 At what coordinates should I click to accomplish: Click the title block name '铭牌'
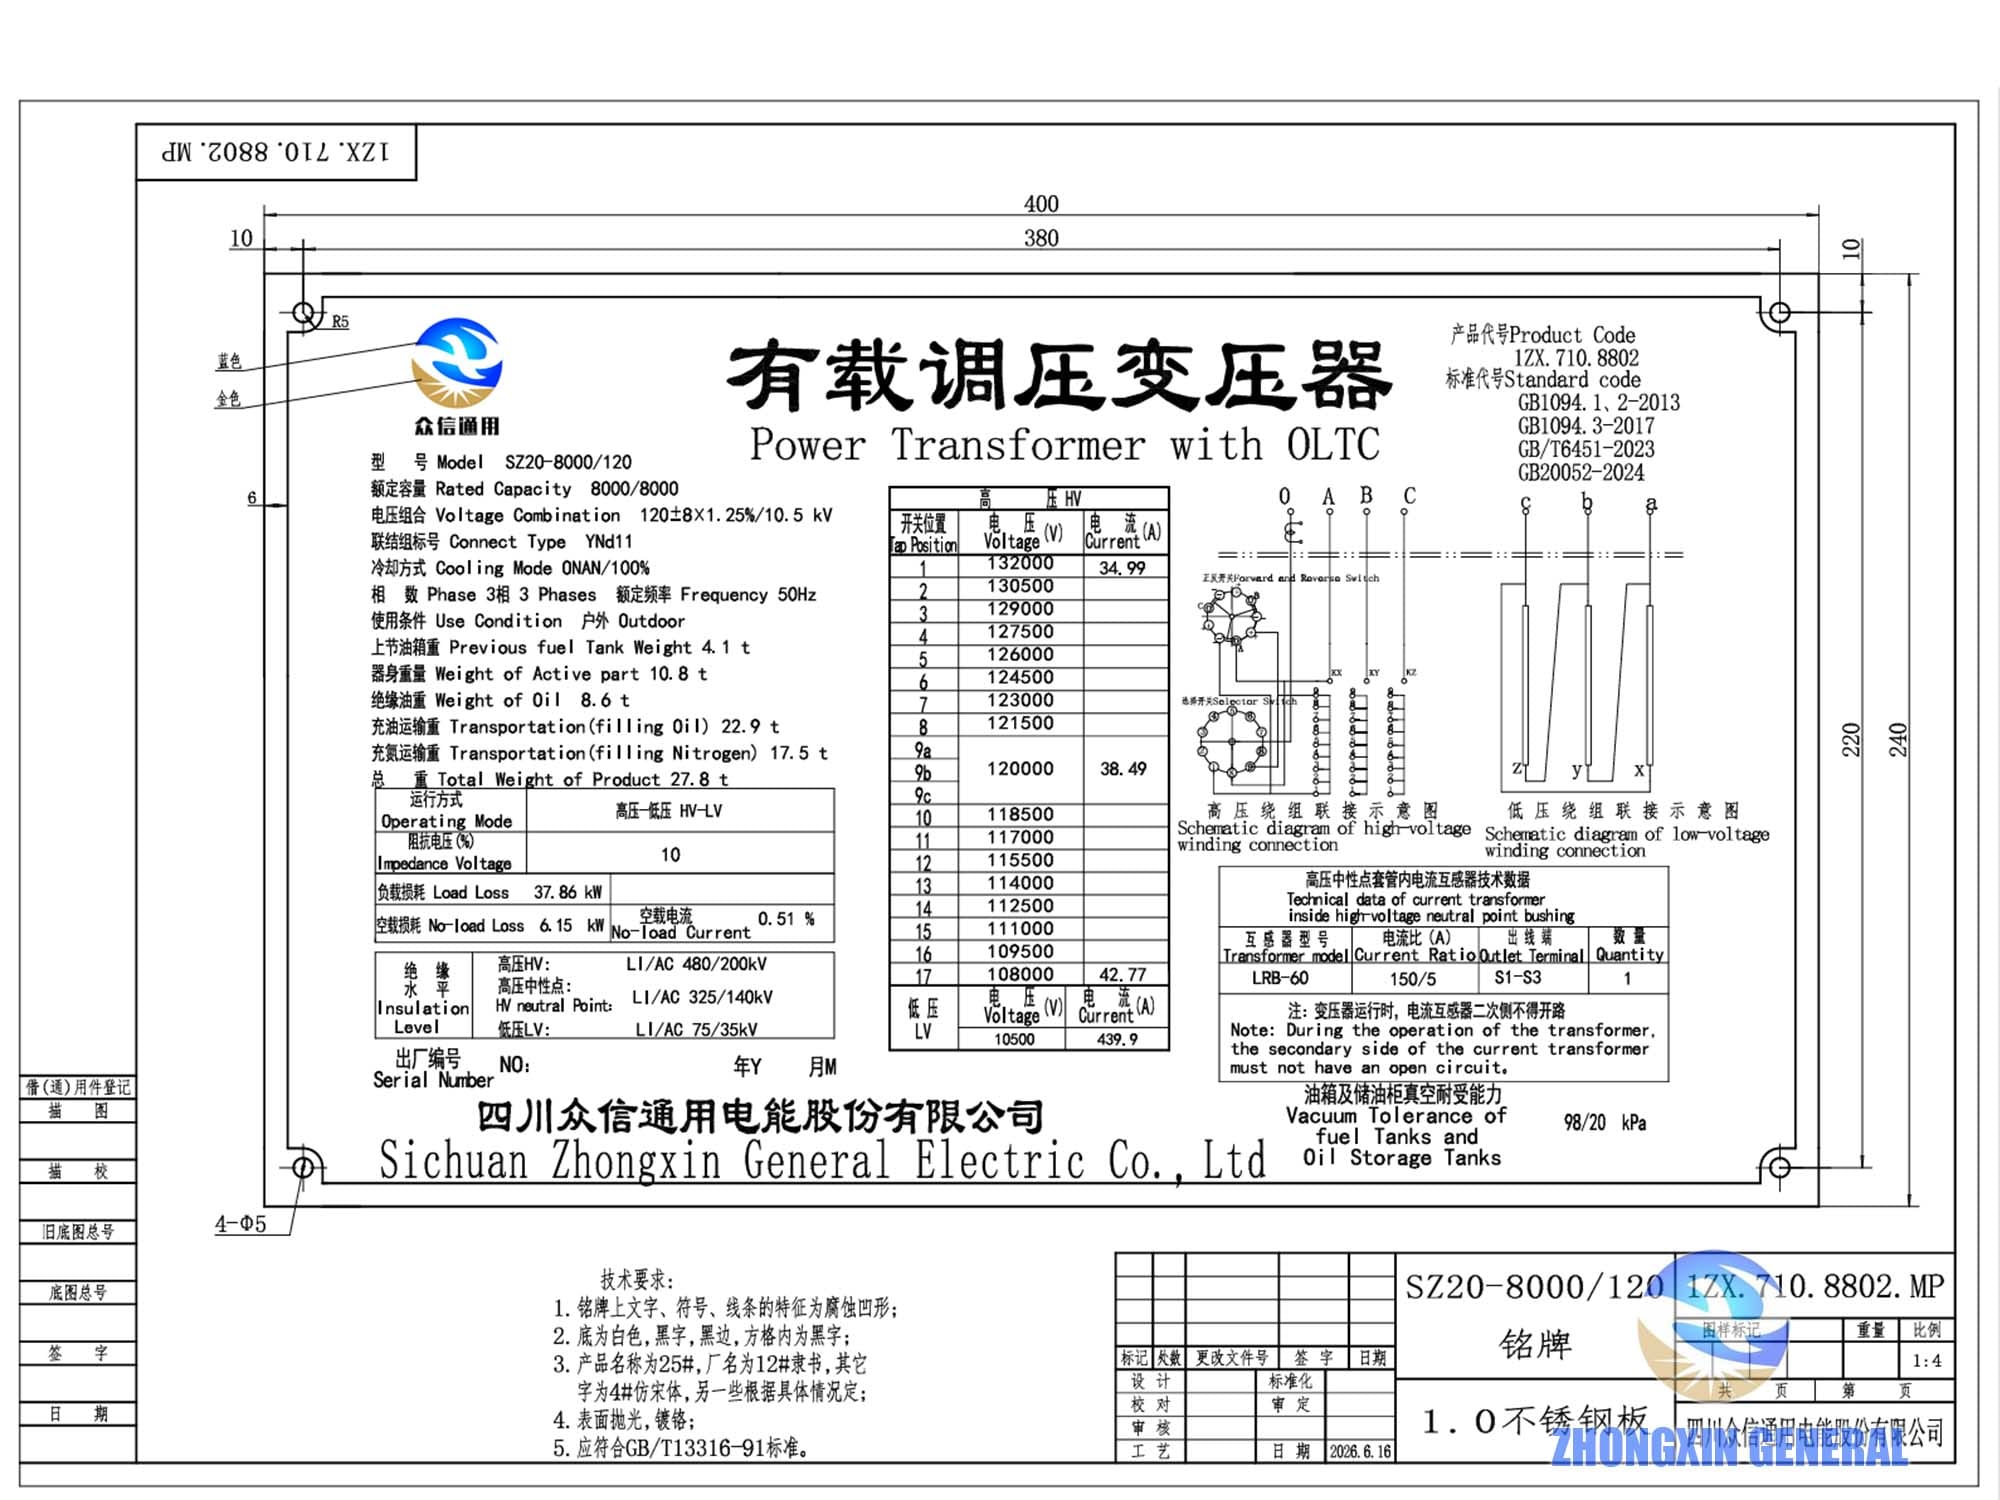click(1536, 1344)
